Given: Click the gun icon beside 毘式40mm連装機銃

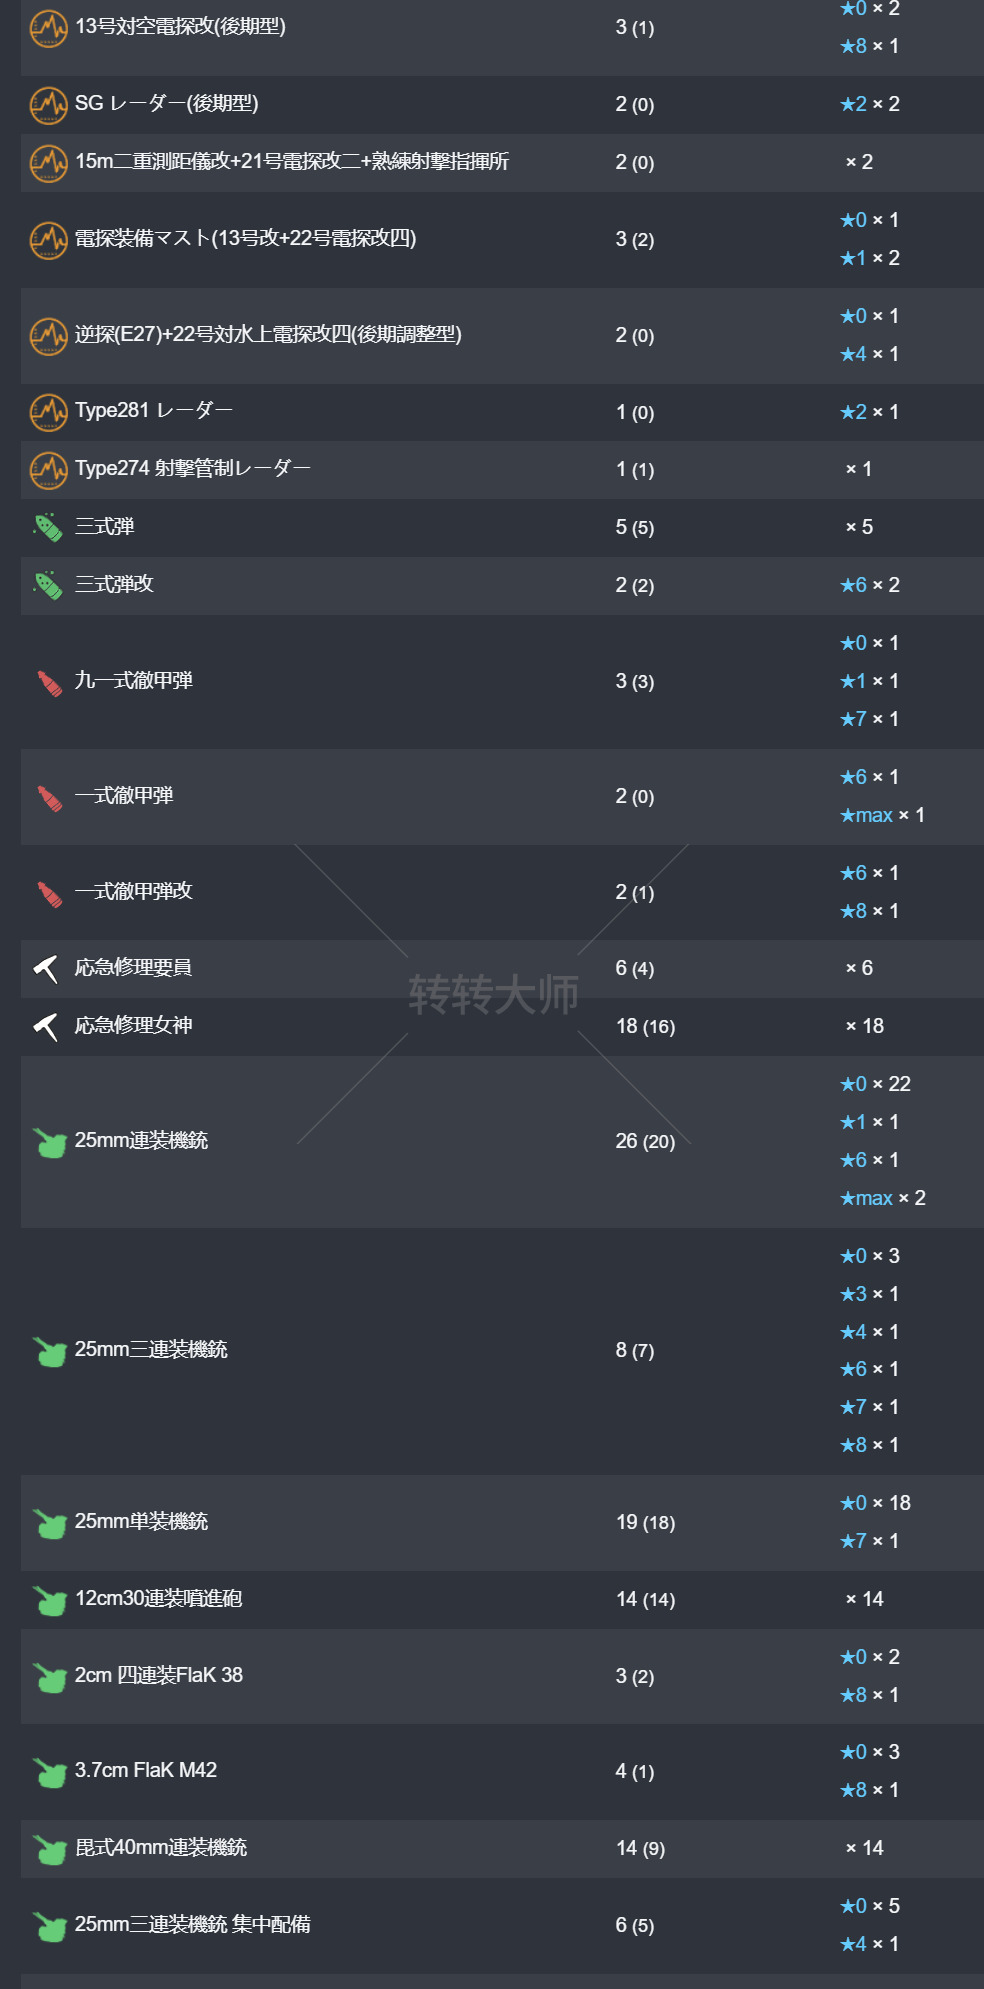Looking at the screenshot, I should pyautogui.click(x=49, y=1849).
